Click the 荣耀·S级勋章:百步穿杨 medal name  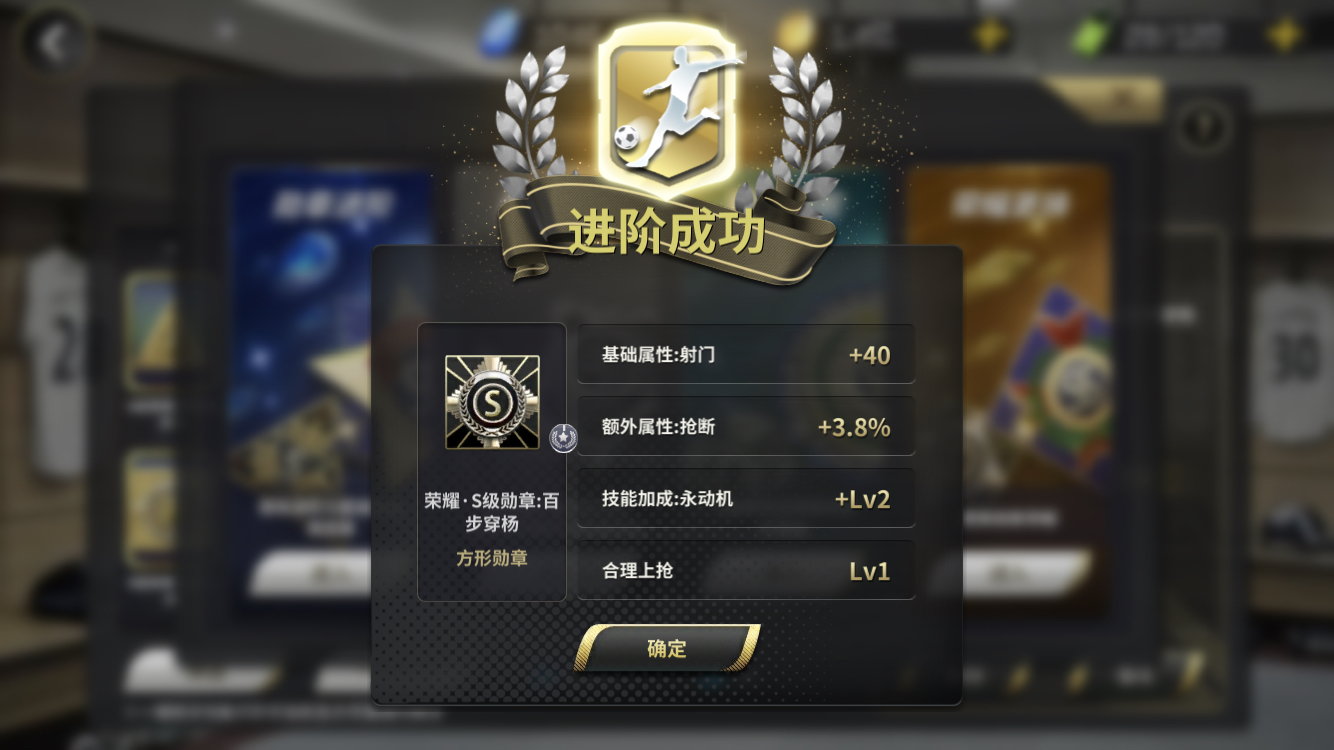(x=492, y=512)
